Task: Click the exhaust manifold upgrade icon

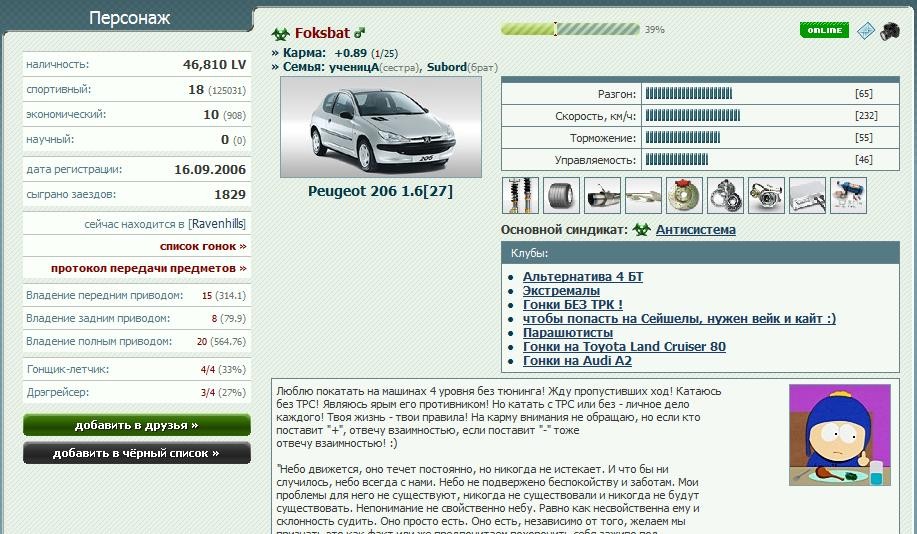Action: (x=643, y=195)
